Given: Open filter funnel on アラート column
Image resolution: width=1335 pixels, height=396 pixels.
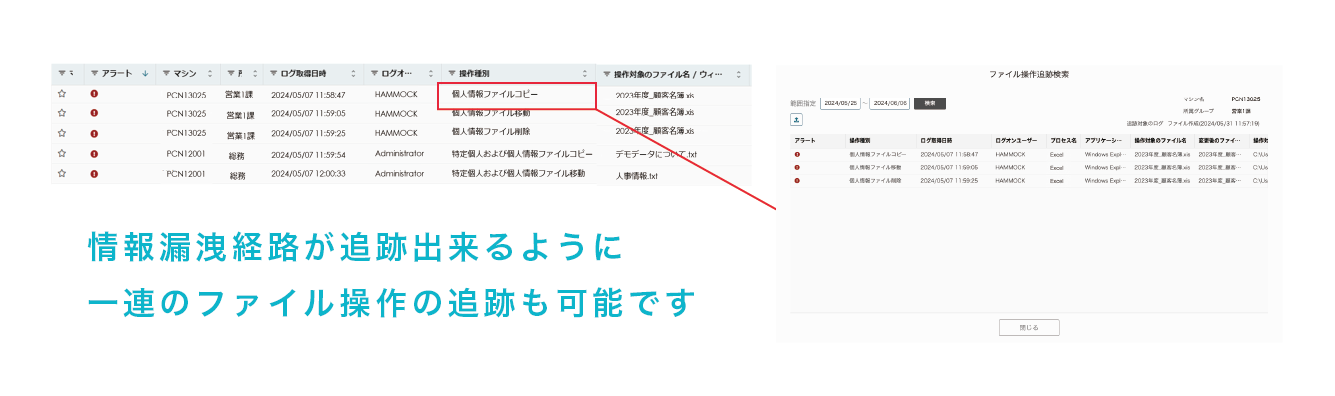Looking at the screenshot, I should pos(95,73).
